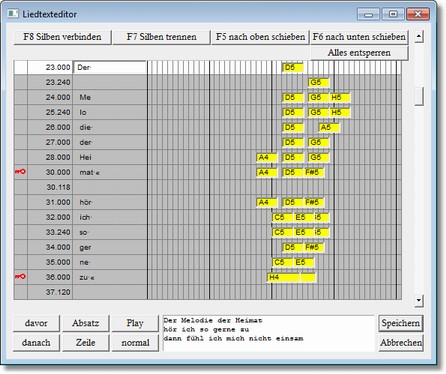Click the time value 30.118
The image size is (446, 374).
[58, 187]
